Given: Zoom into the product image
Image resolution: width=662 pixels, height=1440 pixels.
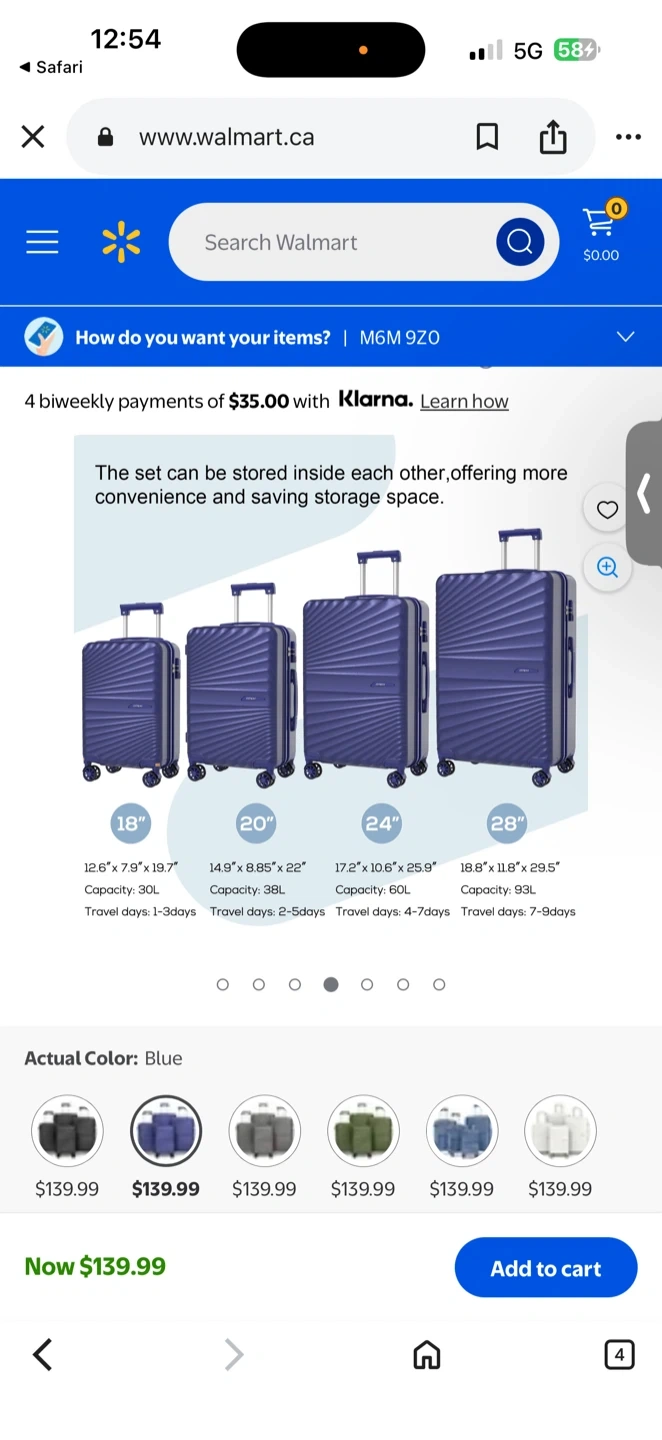Looking at the screenshot, I should pyautogui.click(x=607, y=567).
